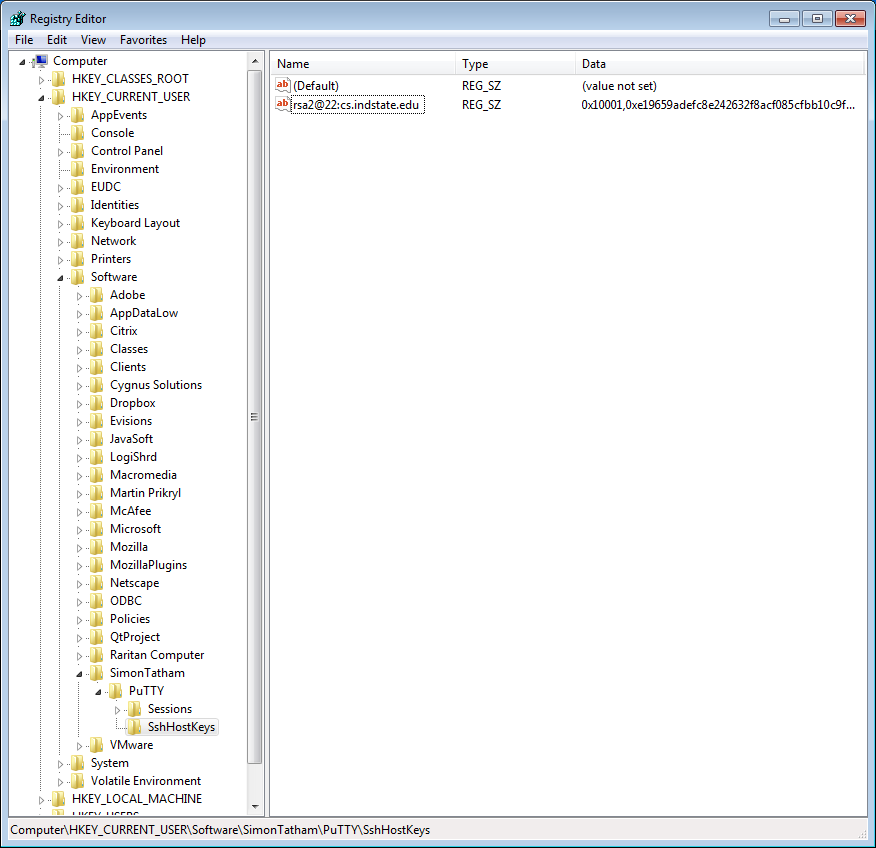Select the QtProject key
This screenshot has width=876, height=848.
135,637
